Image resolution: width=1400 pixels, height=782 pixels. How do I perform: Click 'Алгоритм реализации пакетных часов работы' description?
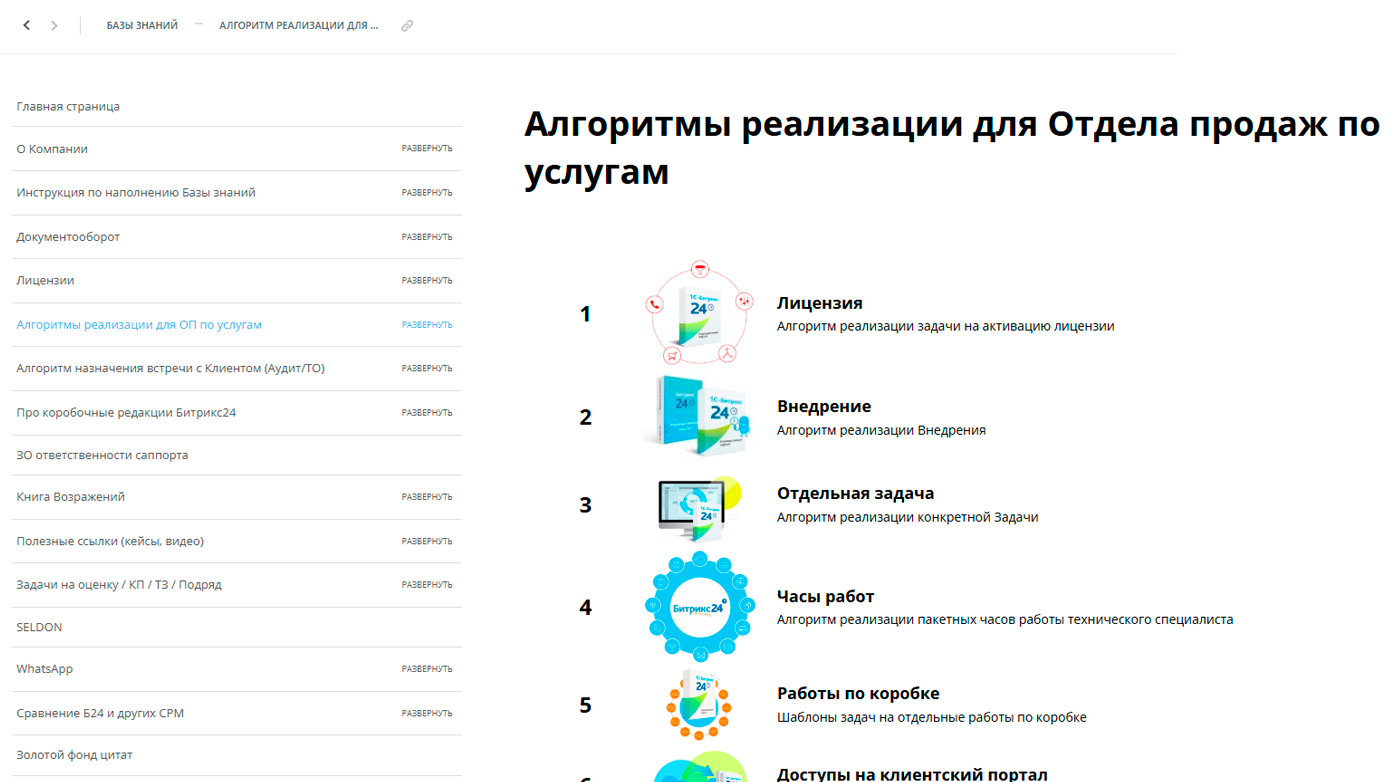(x=1005, y=620)
